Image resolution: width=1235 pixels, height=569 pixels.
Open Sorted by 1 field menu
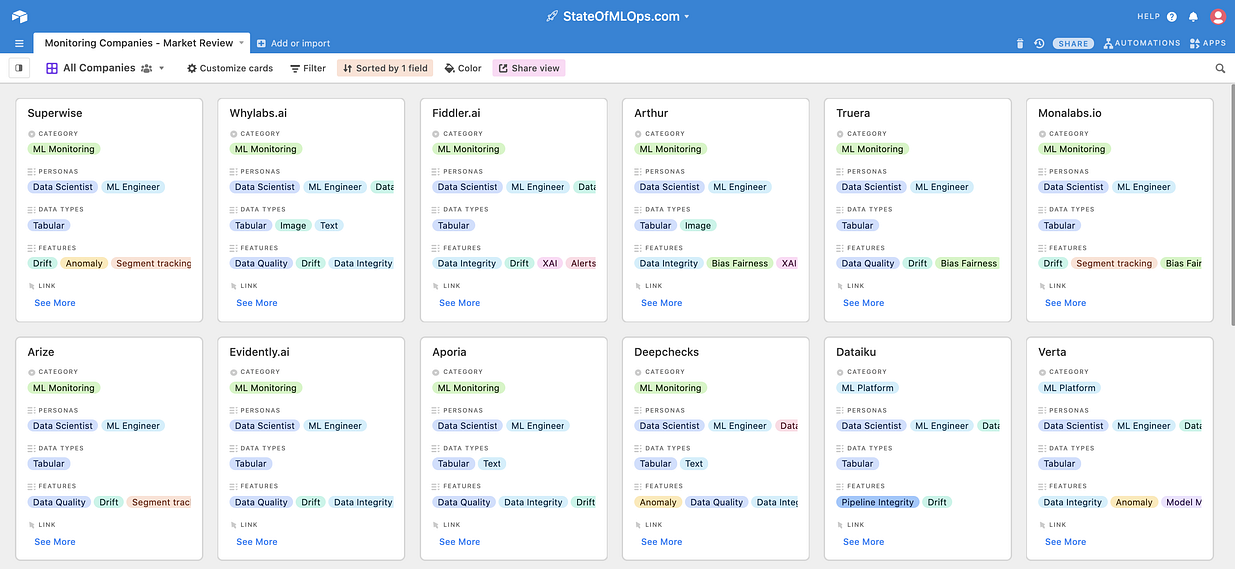point(385,68)
